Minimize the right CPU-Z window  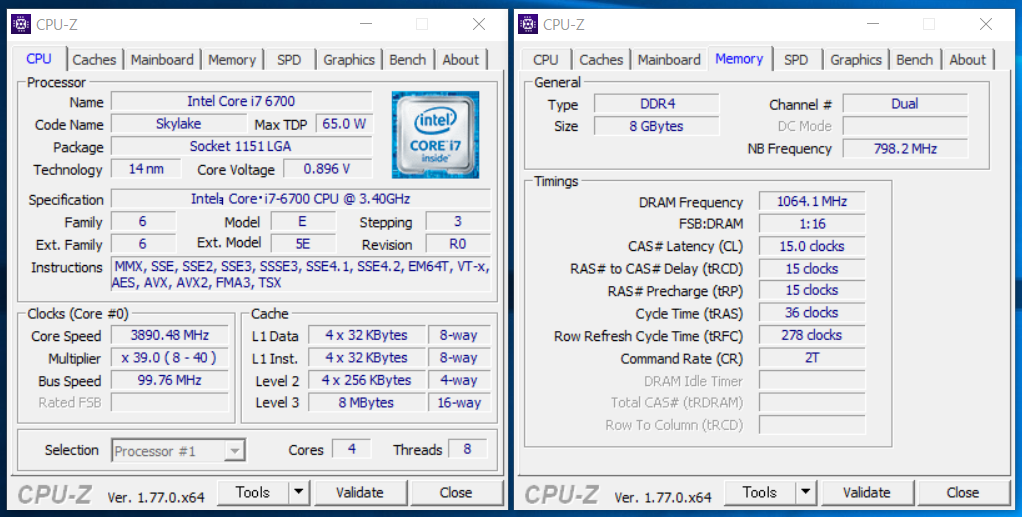(x=873, y=24)
